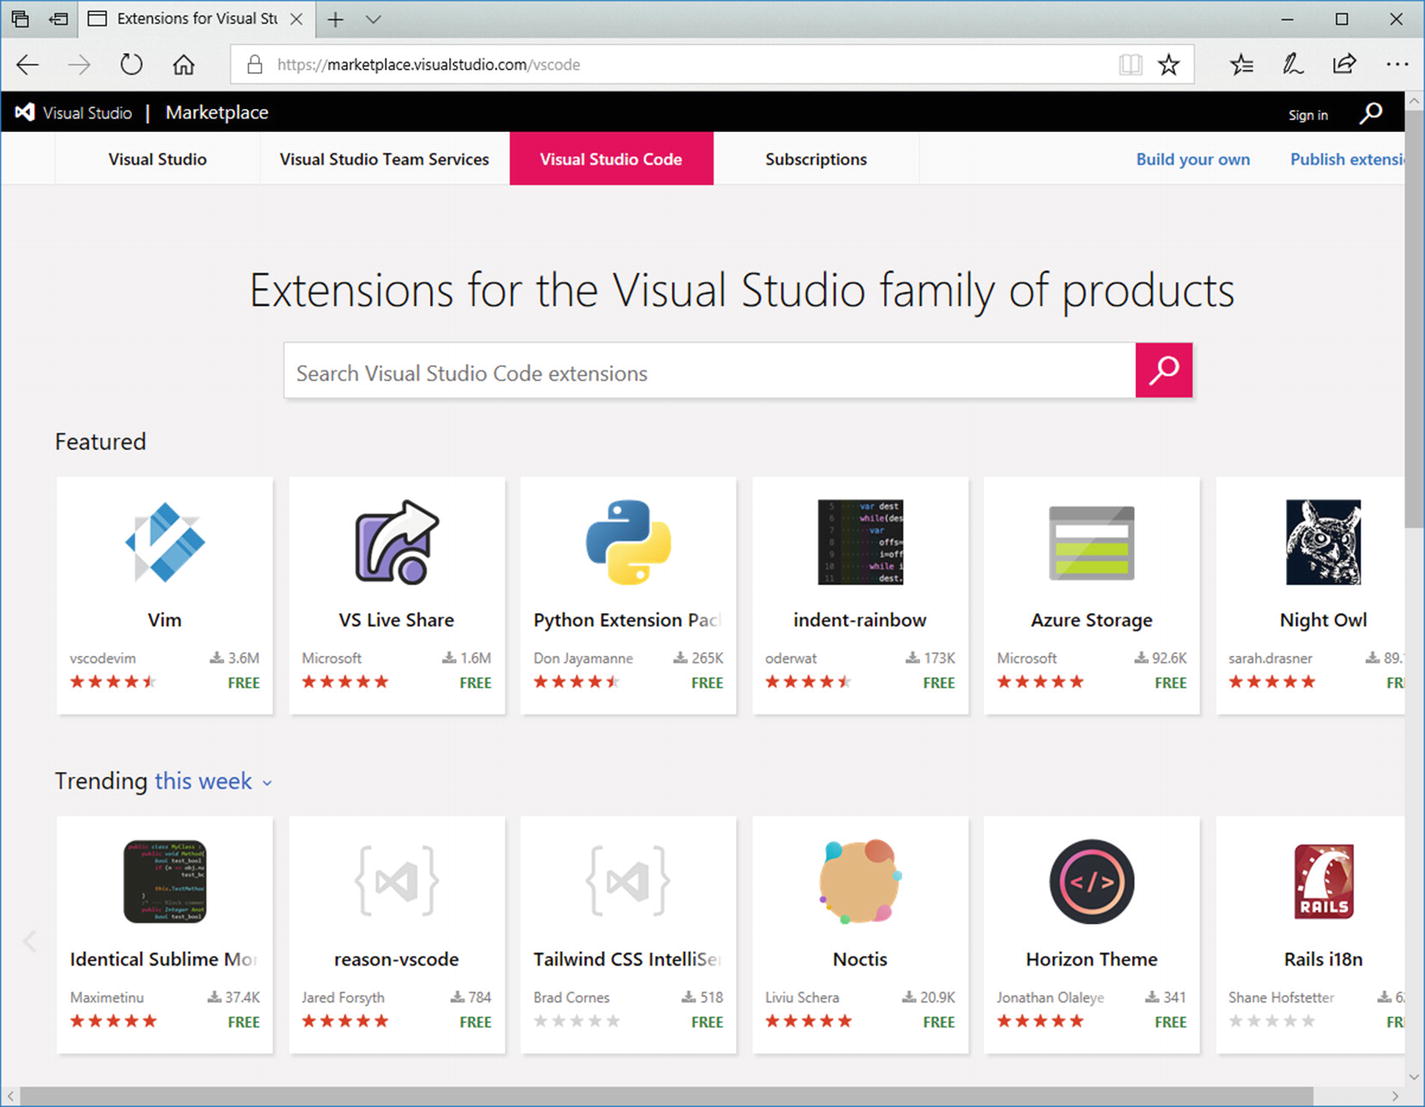Click the Share page icon
1425x1107 pixels.
point(1344,65)
